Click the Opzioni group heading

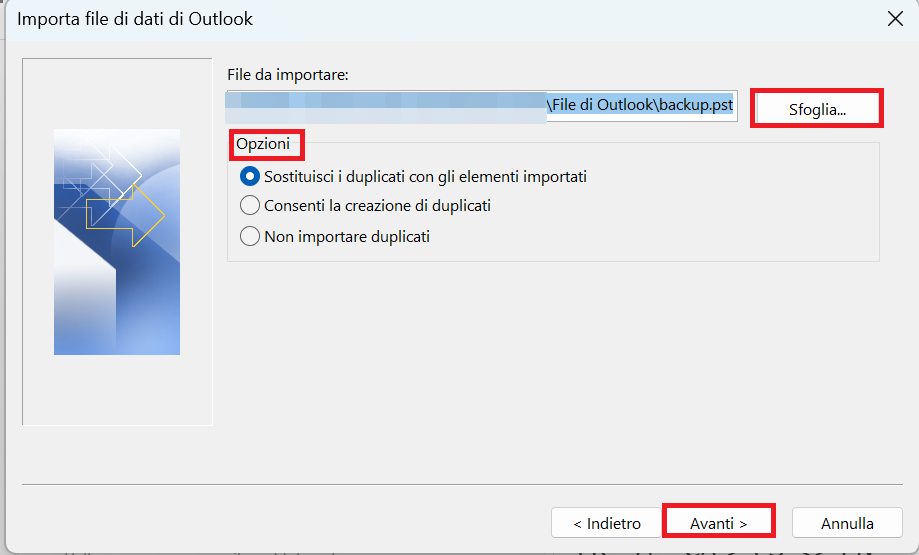(x=263, y=144)
